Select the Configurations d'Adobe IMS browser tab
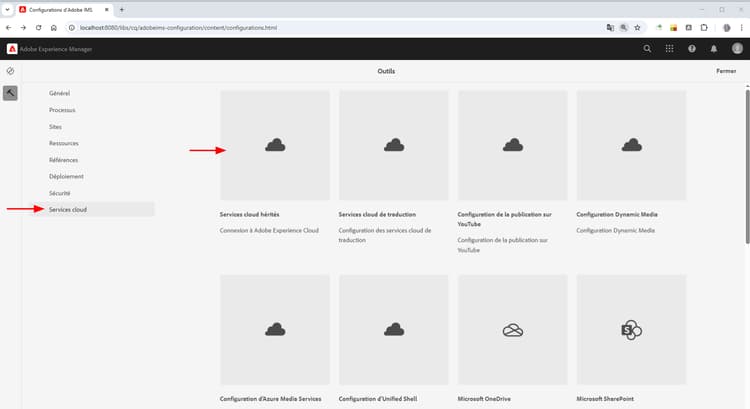 pyautogui.click(x=64, y=10)
